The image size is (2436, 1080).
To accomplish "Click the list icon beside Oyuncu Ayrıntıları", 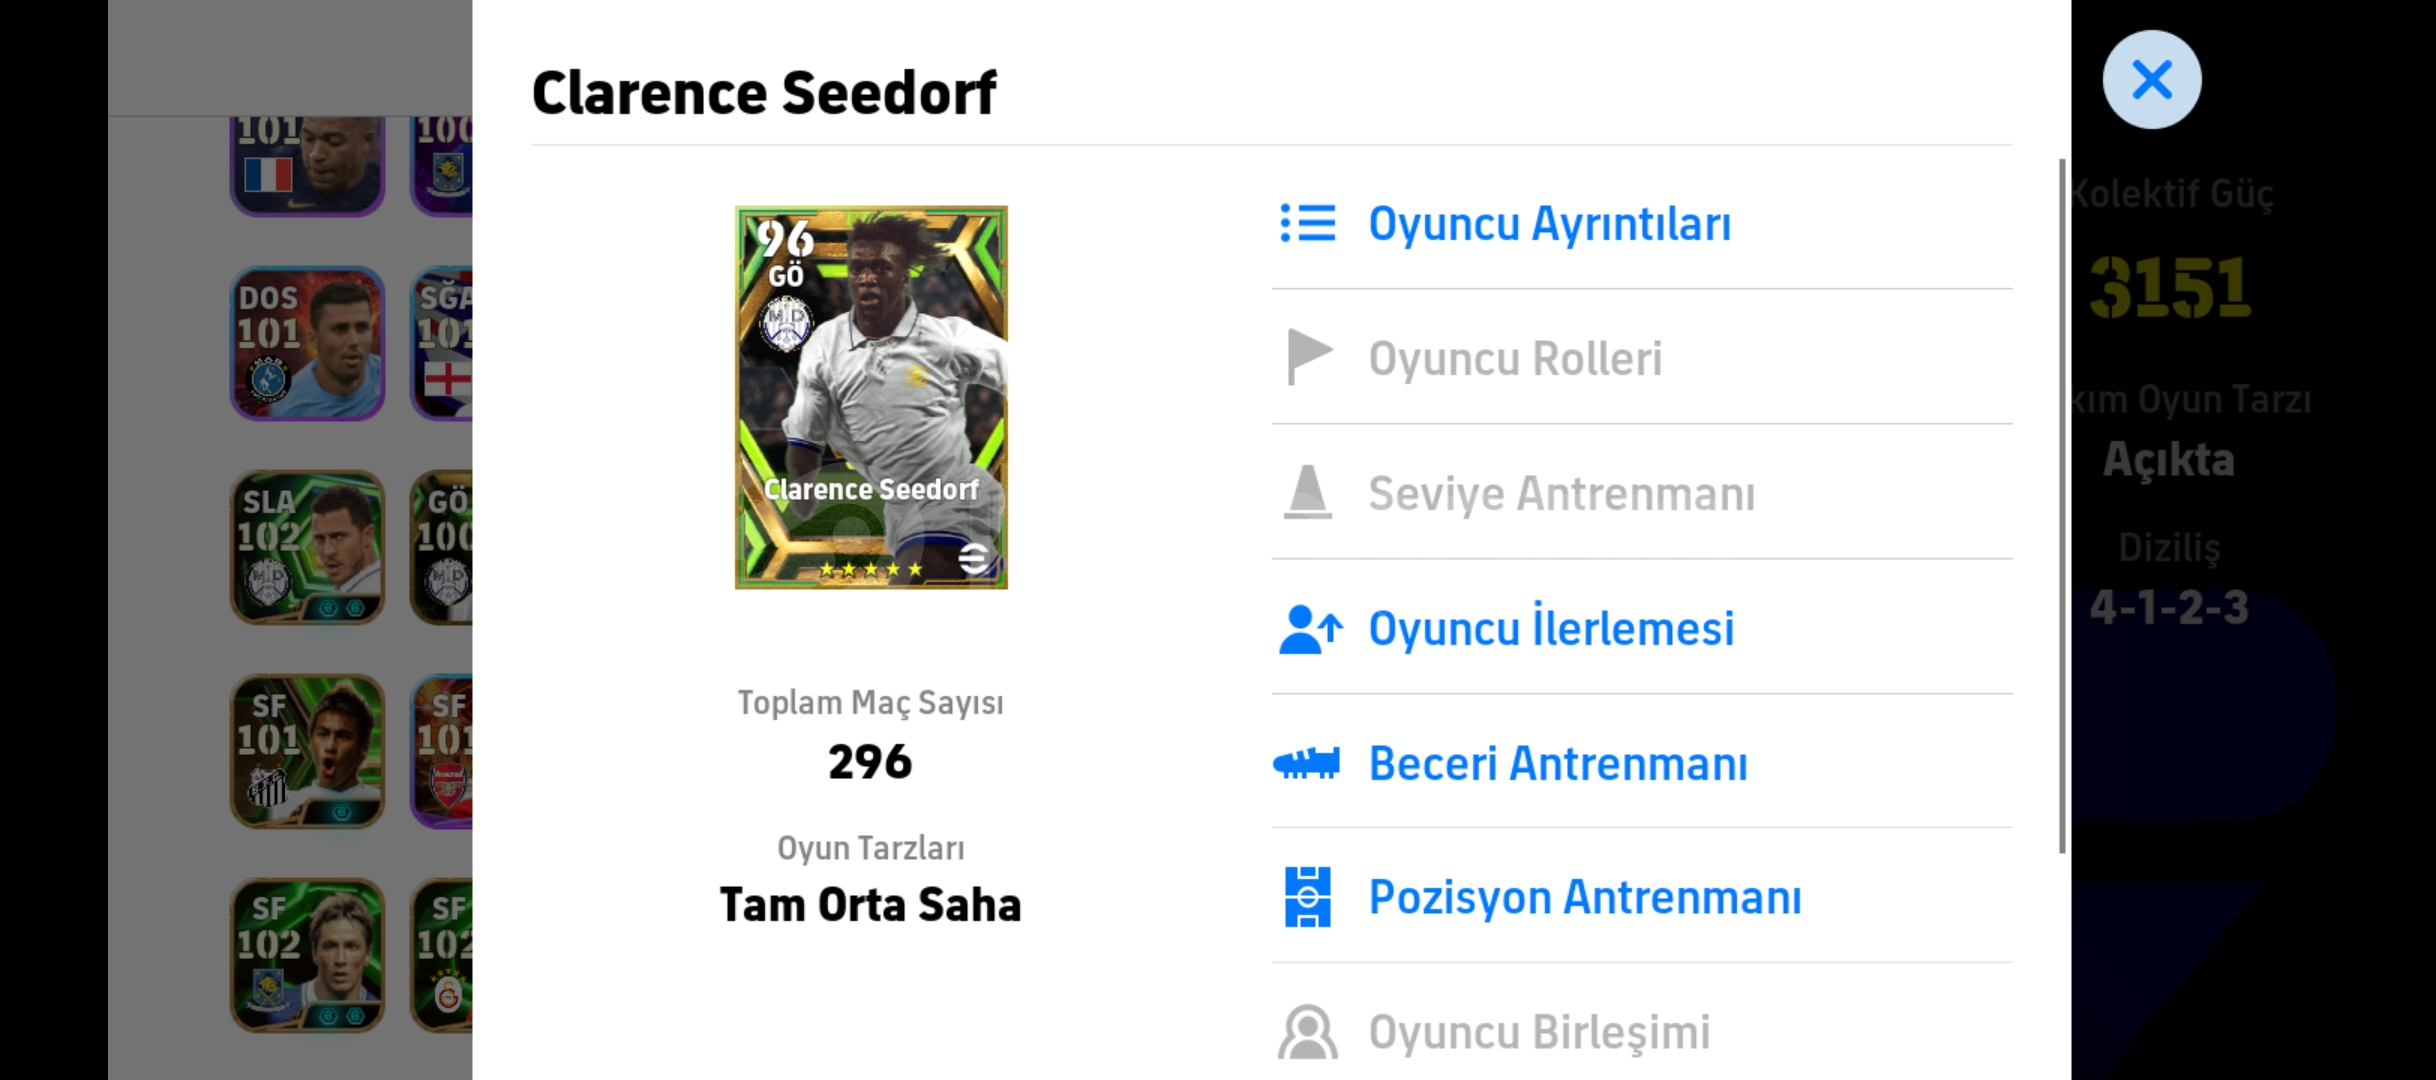I will click(x=1307, y=223).
